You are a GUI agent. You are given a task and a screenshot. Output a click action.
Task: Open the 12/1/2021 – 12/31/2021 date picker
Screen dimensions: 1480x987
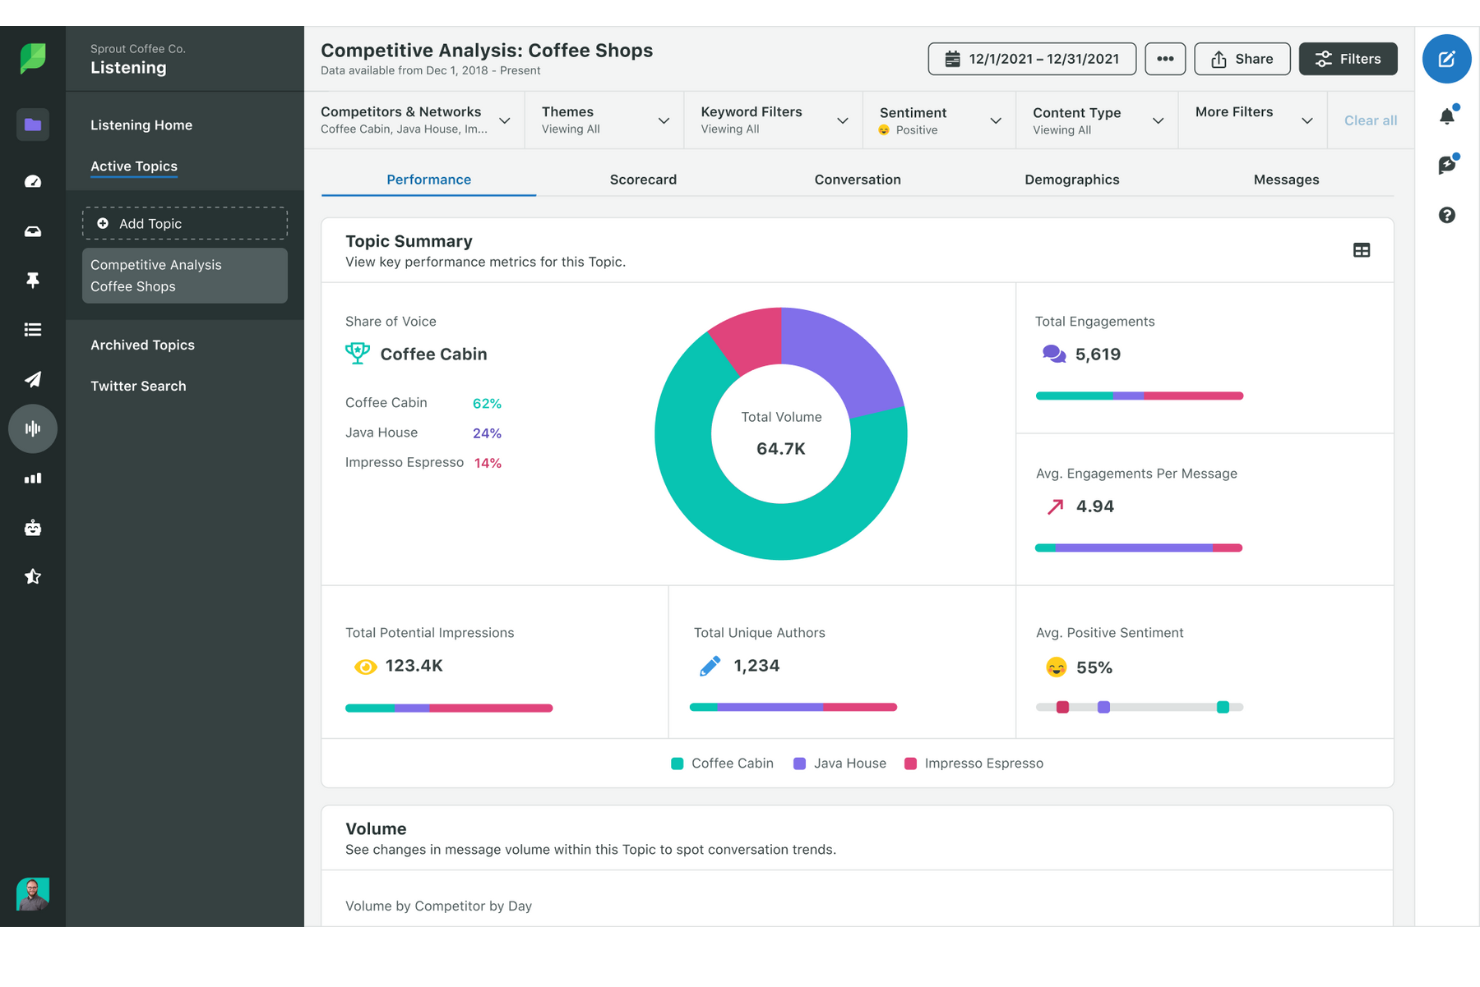[1032, 59]
